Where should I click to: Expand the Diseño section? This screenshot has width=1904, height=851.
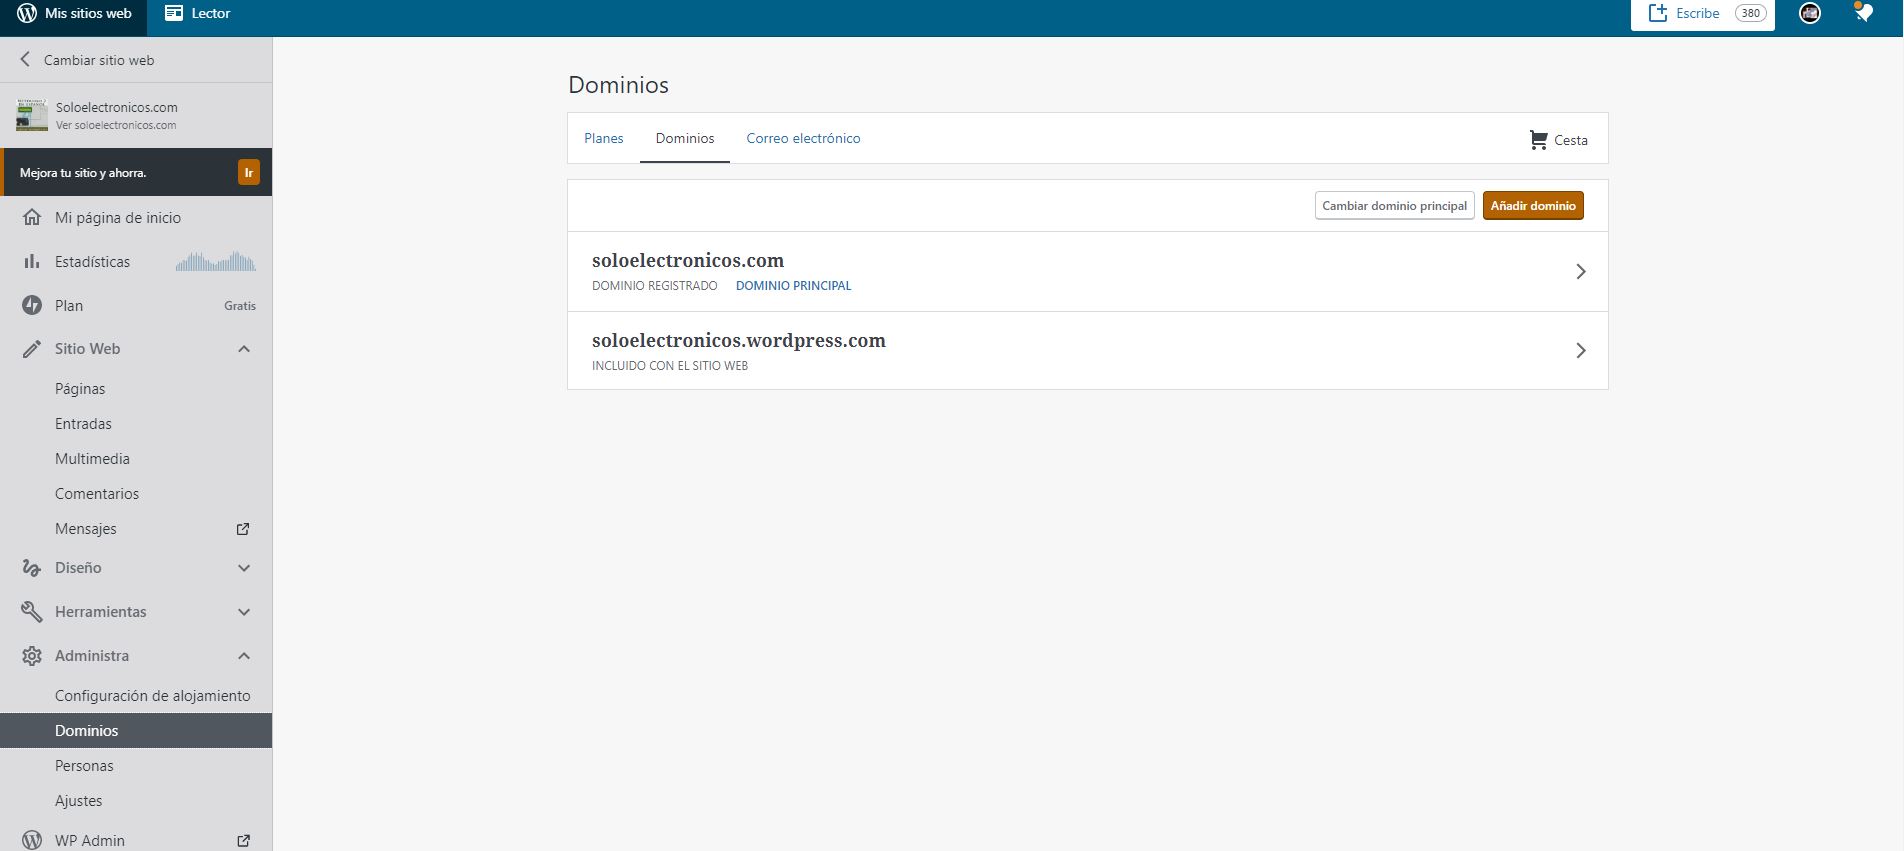click(244, 568)
